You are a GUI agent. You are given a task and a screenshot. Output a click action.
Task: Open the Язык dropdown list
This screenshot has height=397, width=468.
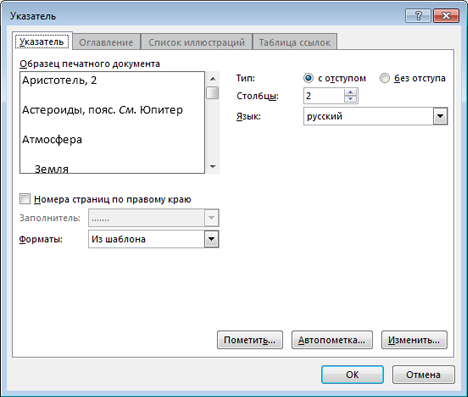point(440,116)
